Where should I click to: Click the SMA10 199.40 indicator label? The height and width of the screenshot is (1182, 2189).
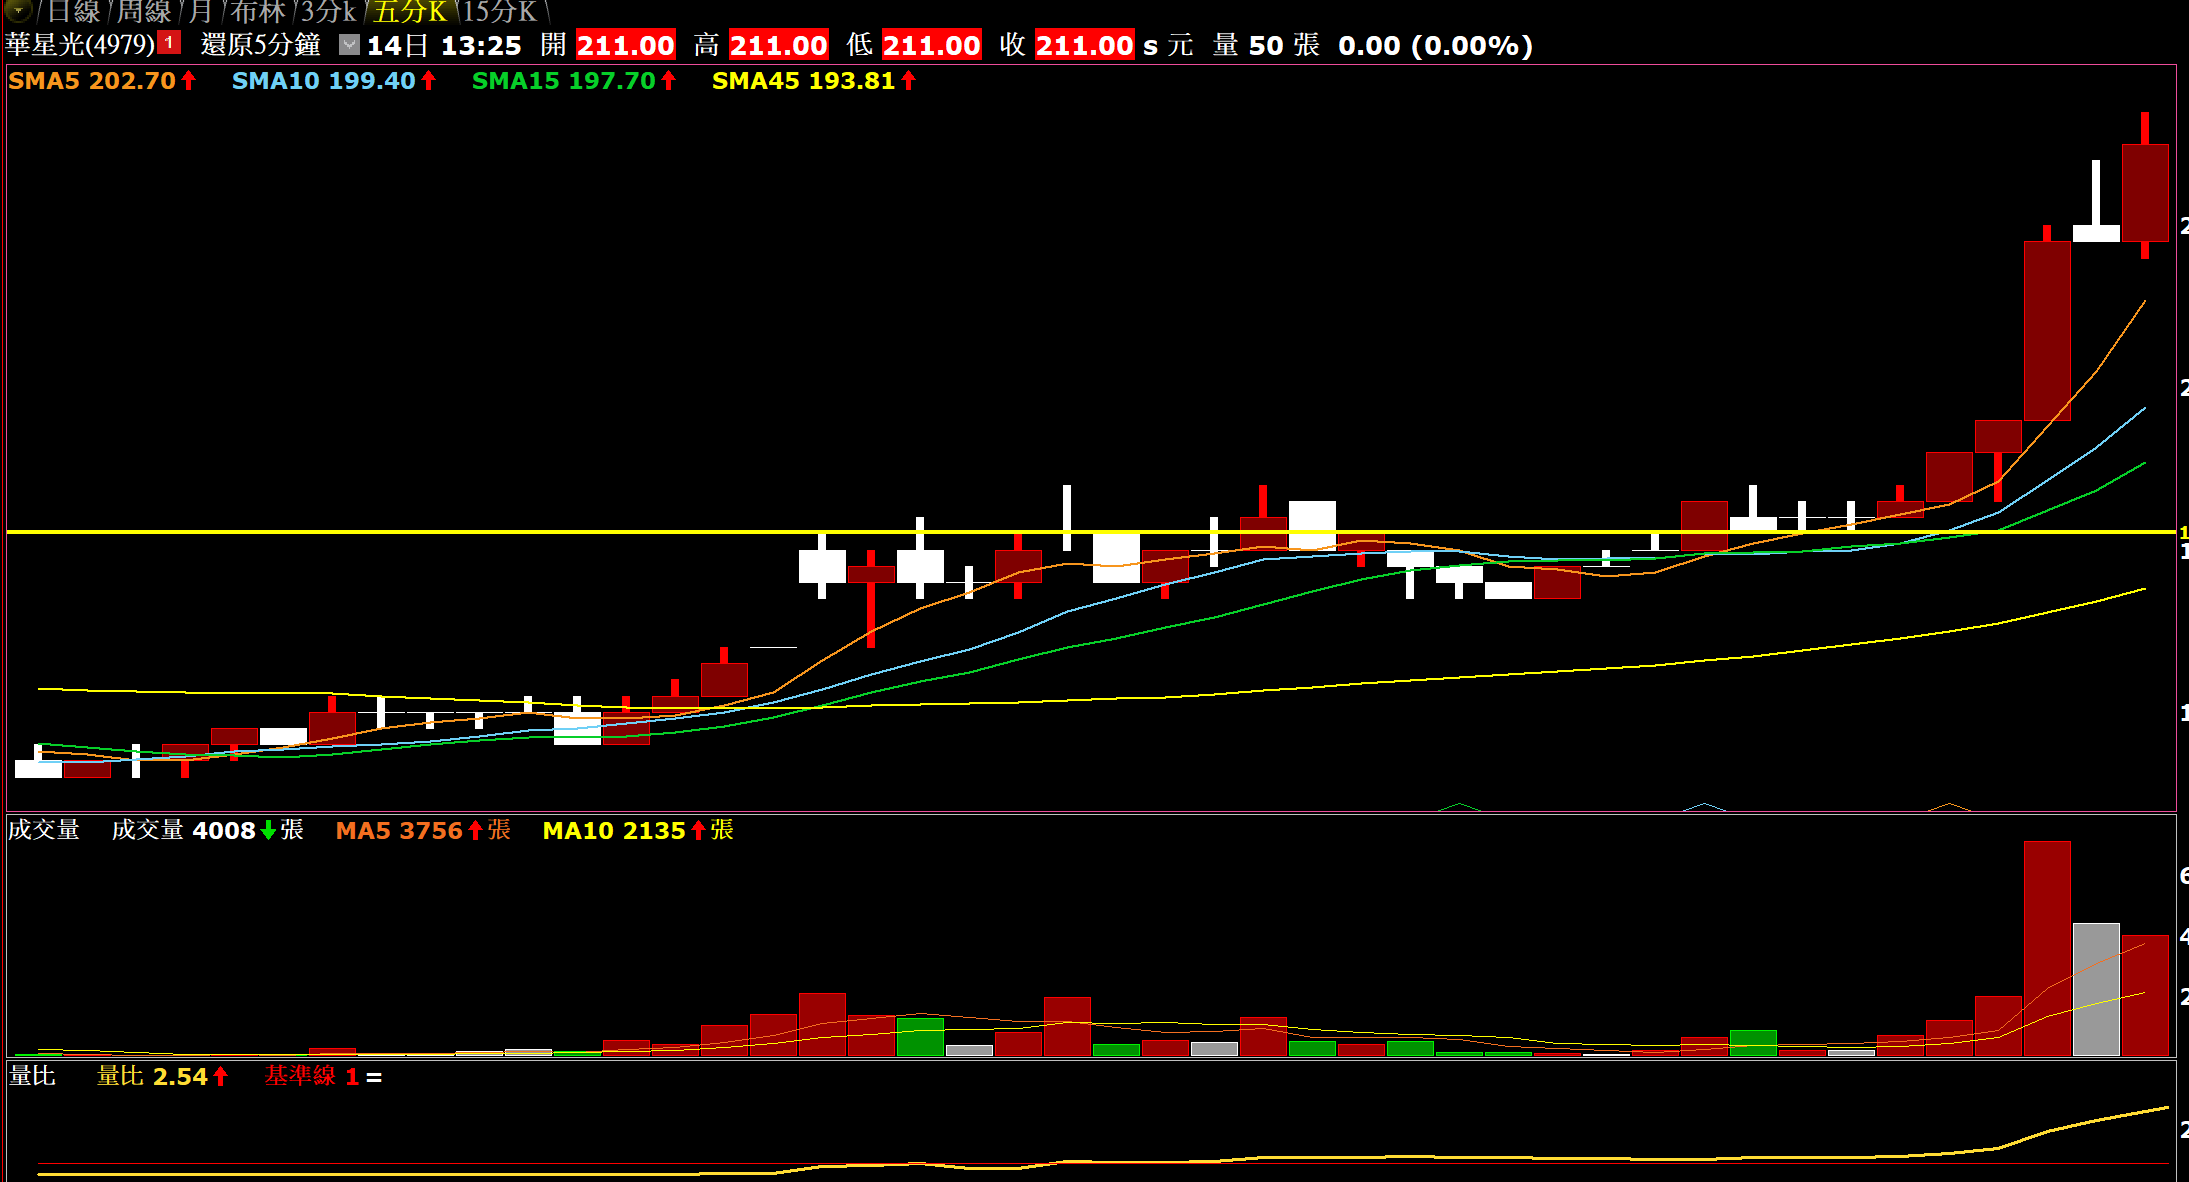[323, 81]
